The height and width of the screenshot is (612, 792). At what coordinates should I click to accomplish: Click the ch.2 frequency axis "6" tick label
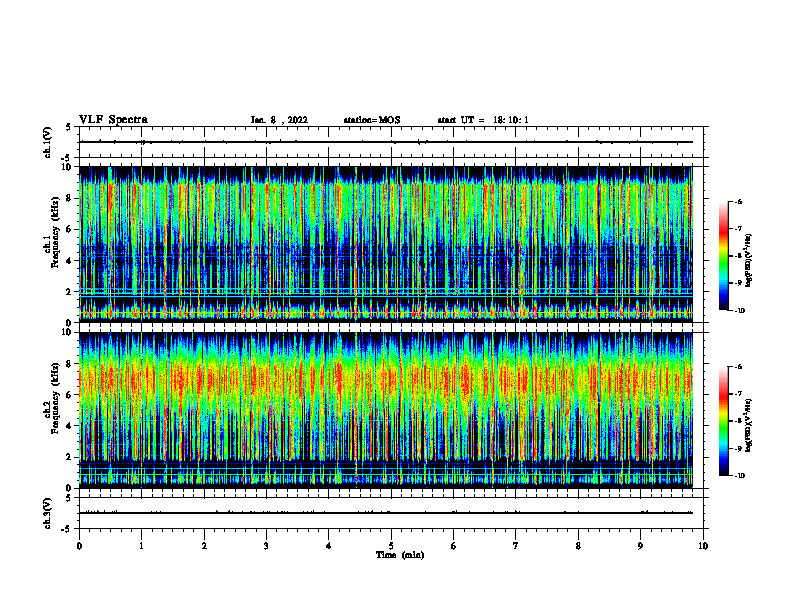pyautogui.click(x=70, y=395)
